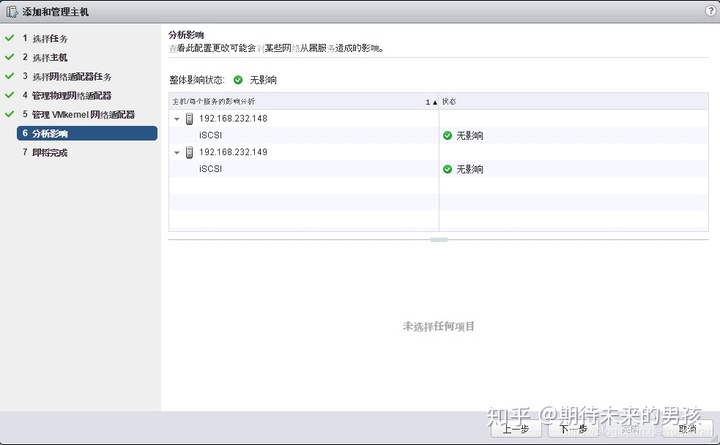Go to step 2 选择主机
Viewport: 720px width, 445px height.
[x=45, y=57]
